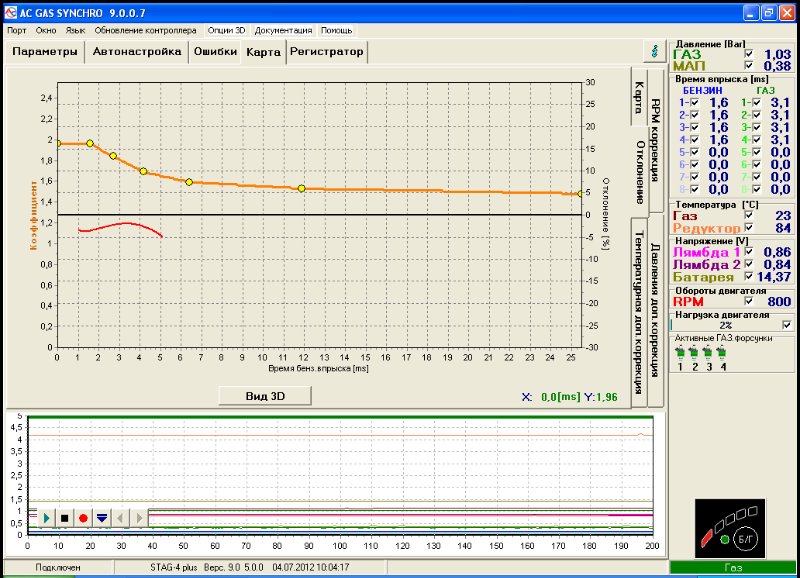The width and height of the screenshot is (800, 578).
Task: Toggle the Лямбда 1 voltage checkbox
Action: click(751, 252)
